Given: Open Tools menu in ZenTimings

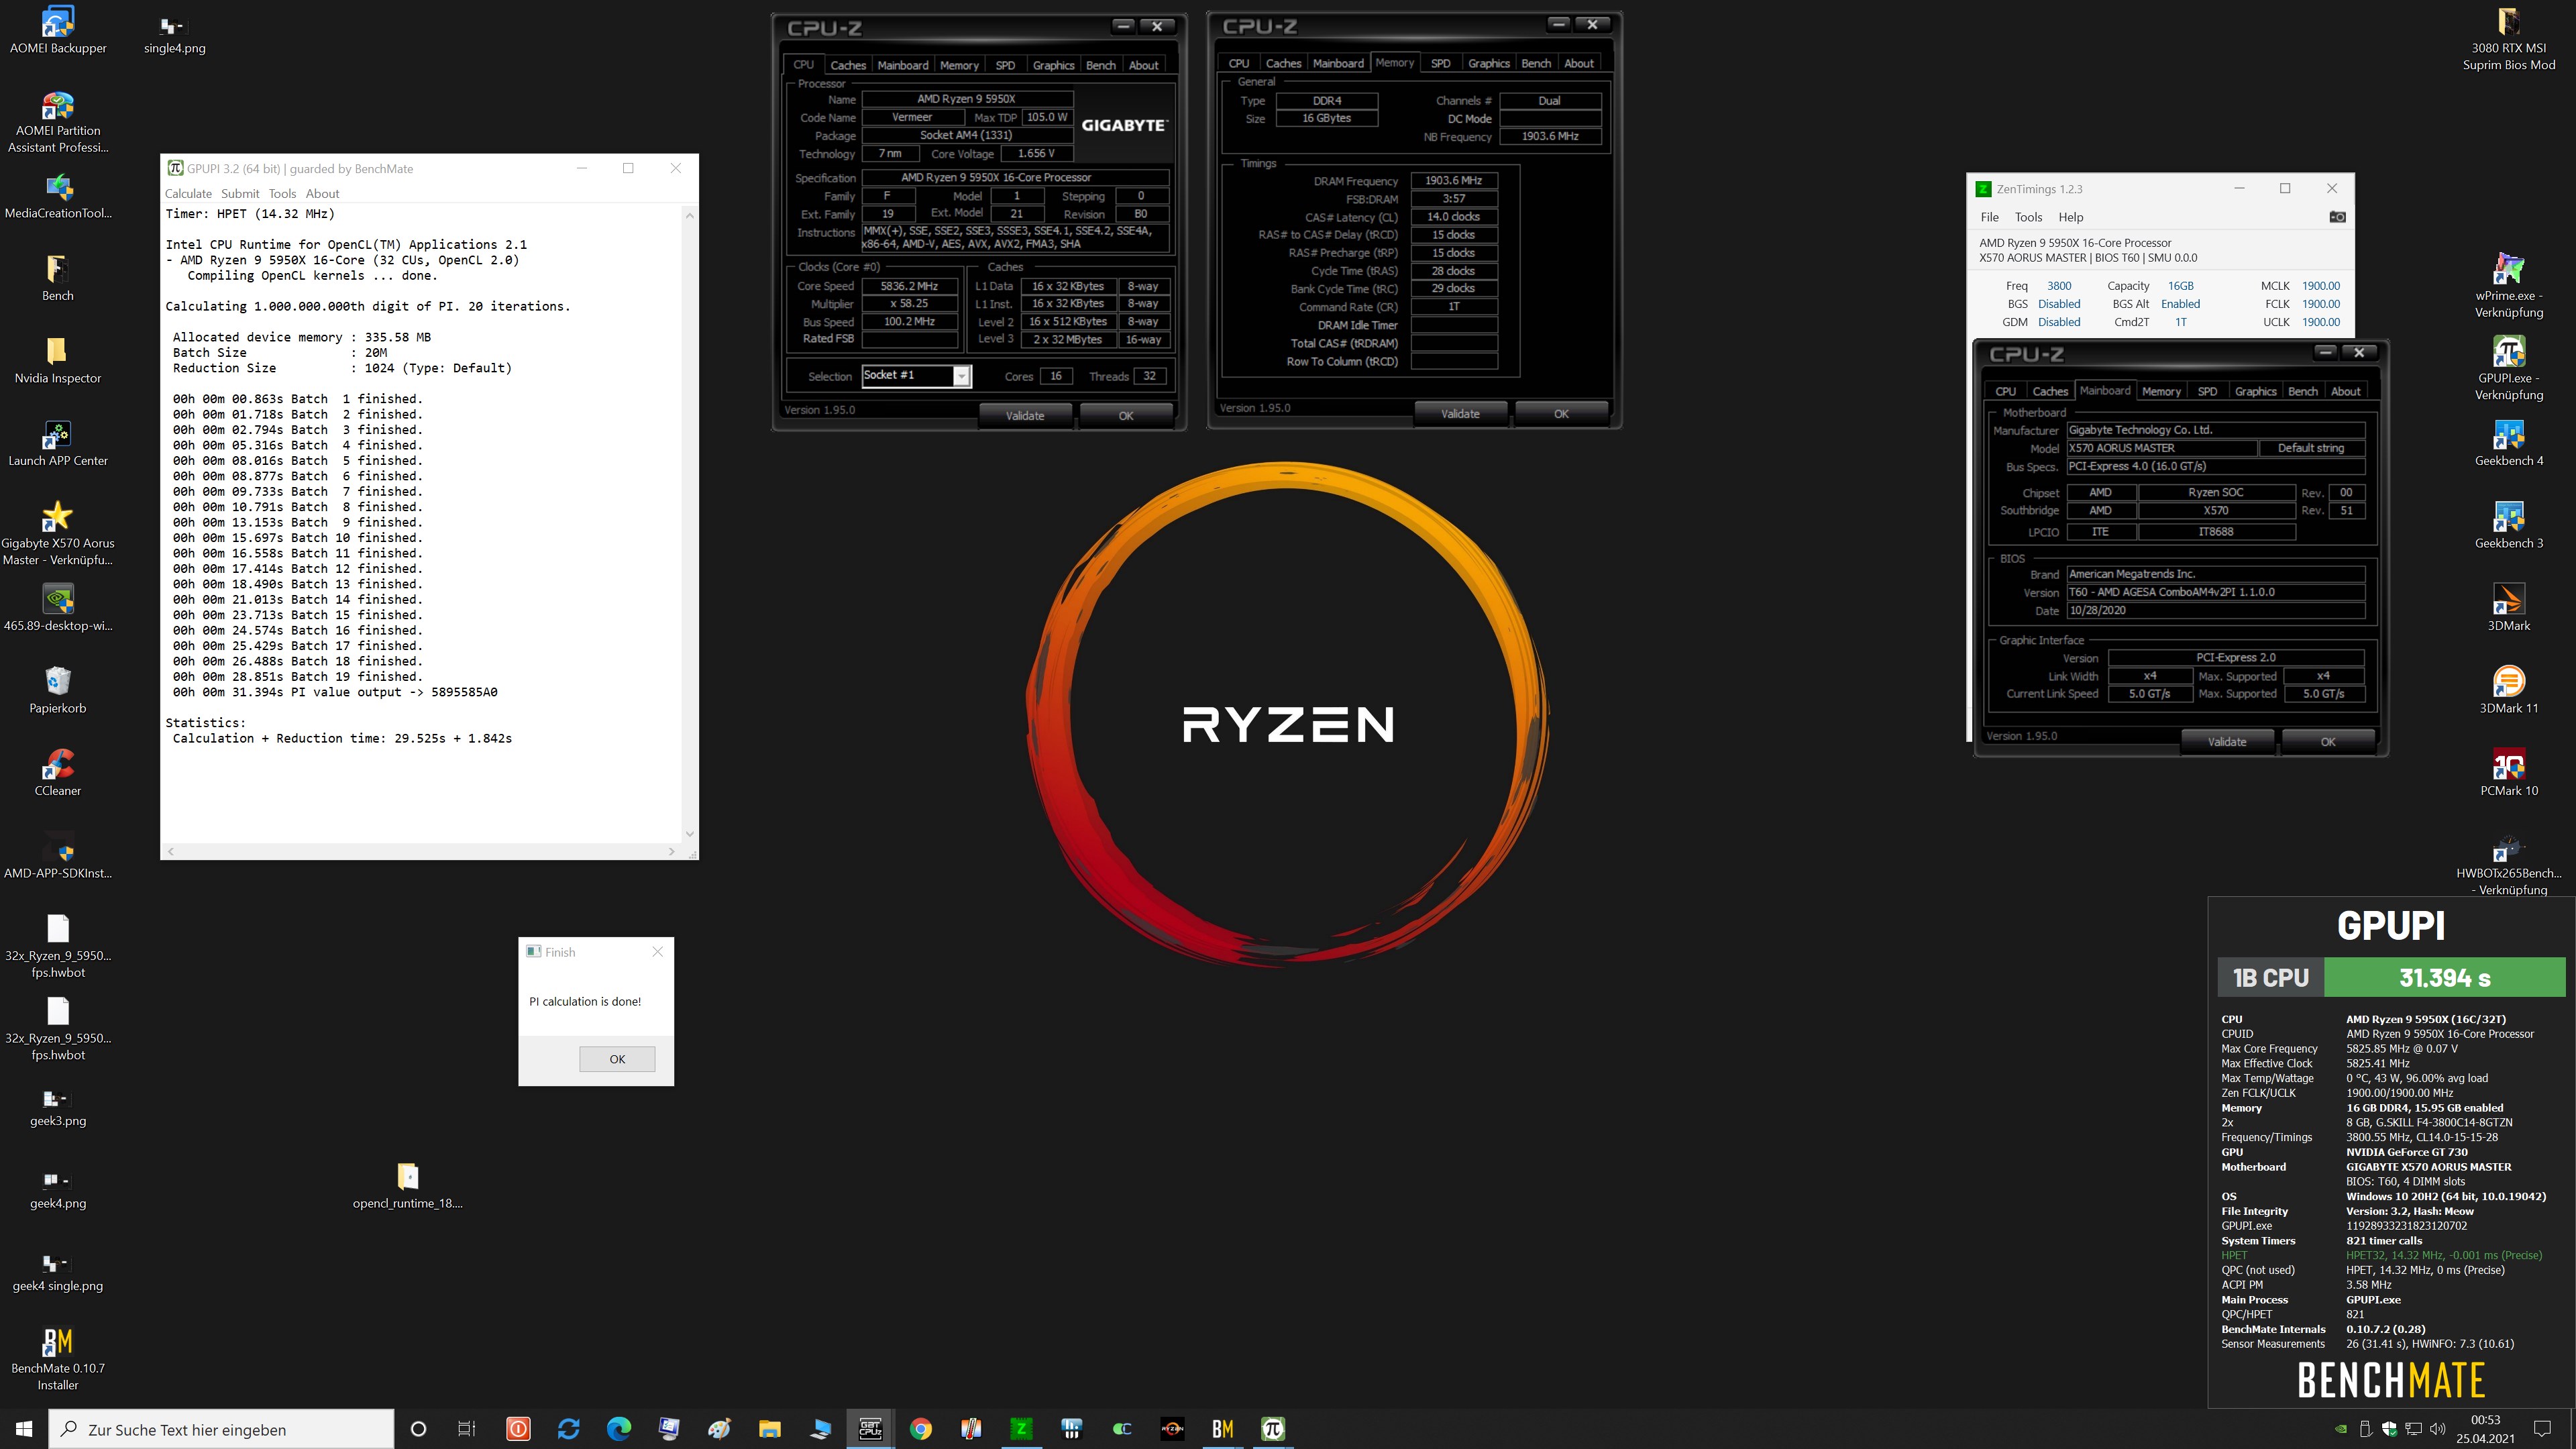Looking at the screenshot, I should (x=2028, y=217).
